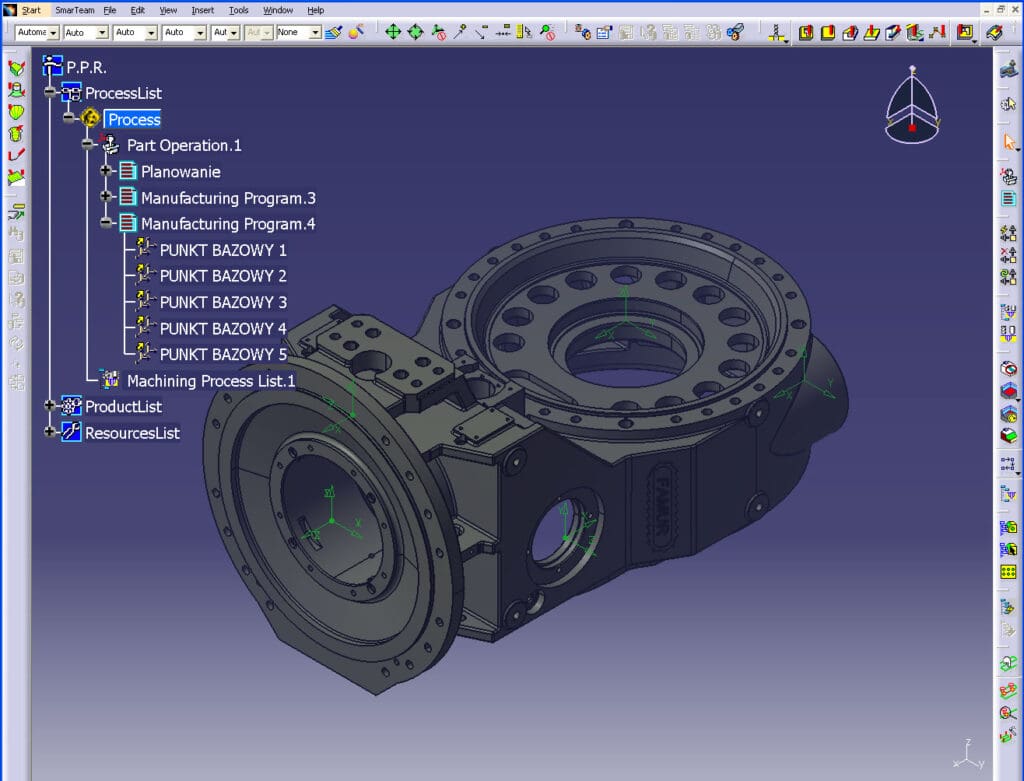The width and height of the screenshot is (1024, 781).
Task: Expand the ProductList node
Action: 50,406
